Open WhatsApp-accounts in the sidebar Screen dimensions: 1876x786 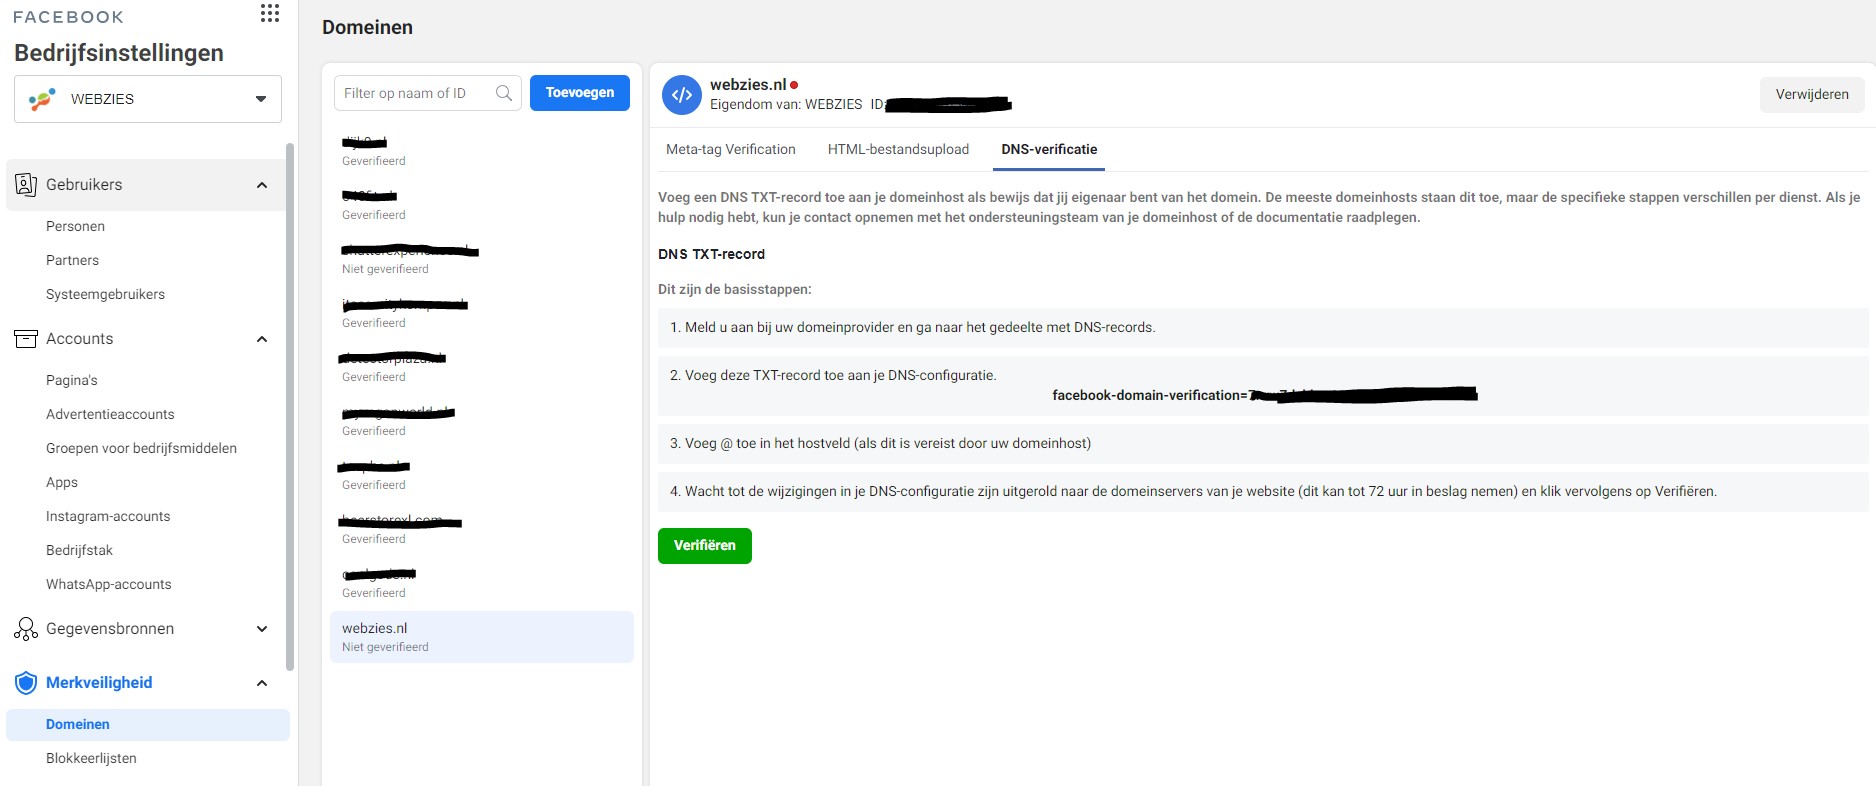point(108,584)
